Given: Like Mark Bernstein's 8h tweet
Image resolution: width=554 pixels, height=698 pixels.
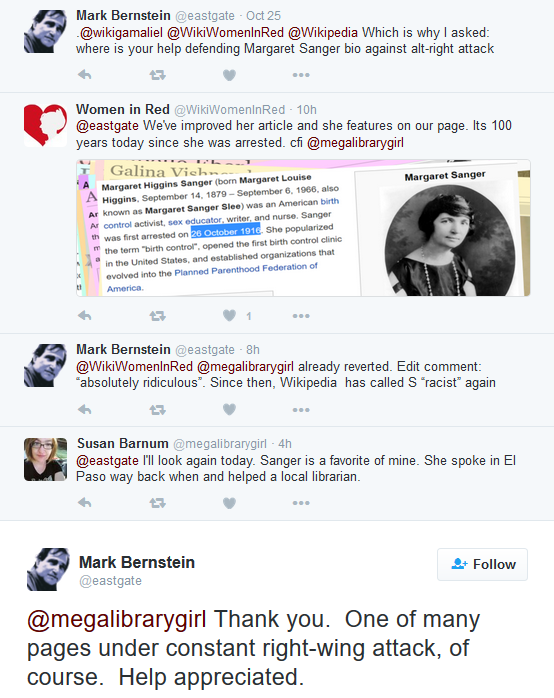Looking at the screenshot, I should [x=229, y=409].
